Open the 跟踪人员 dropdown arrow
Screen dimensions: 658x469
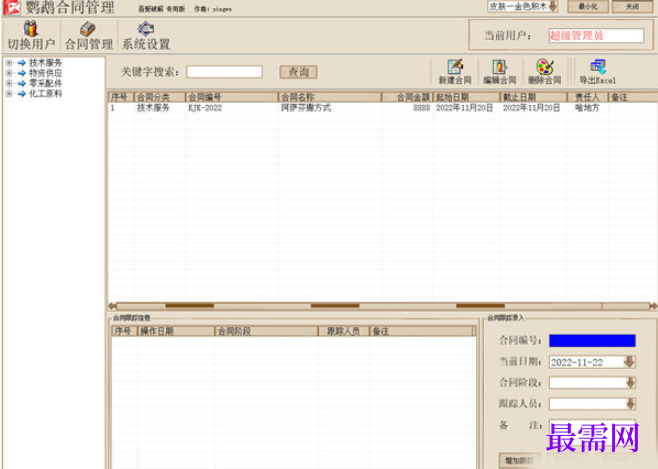630,404
